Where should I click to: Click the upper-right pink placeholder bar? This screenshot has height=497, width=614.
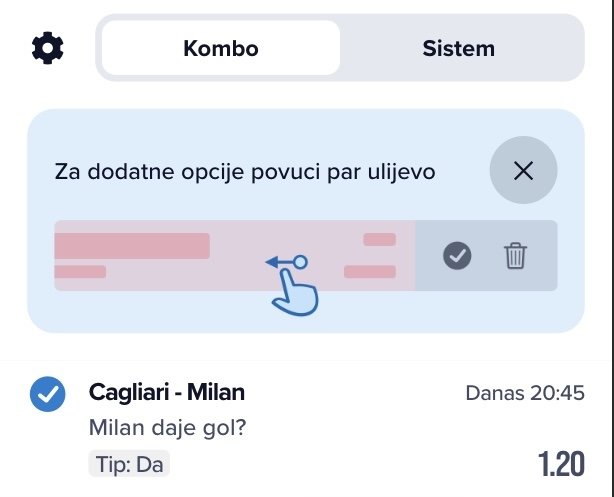tap(380, 240)
